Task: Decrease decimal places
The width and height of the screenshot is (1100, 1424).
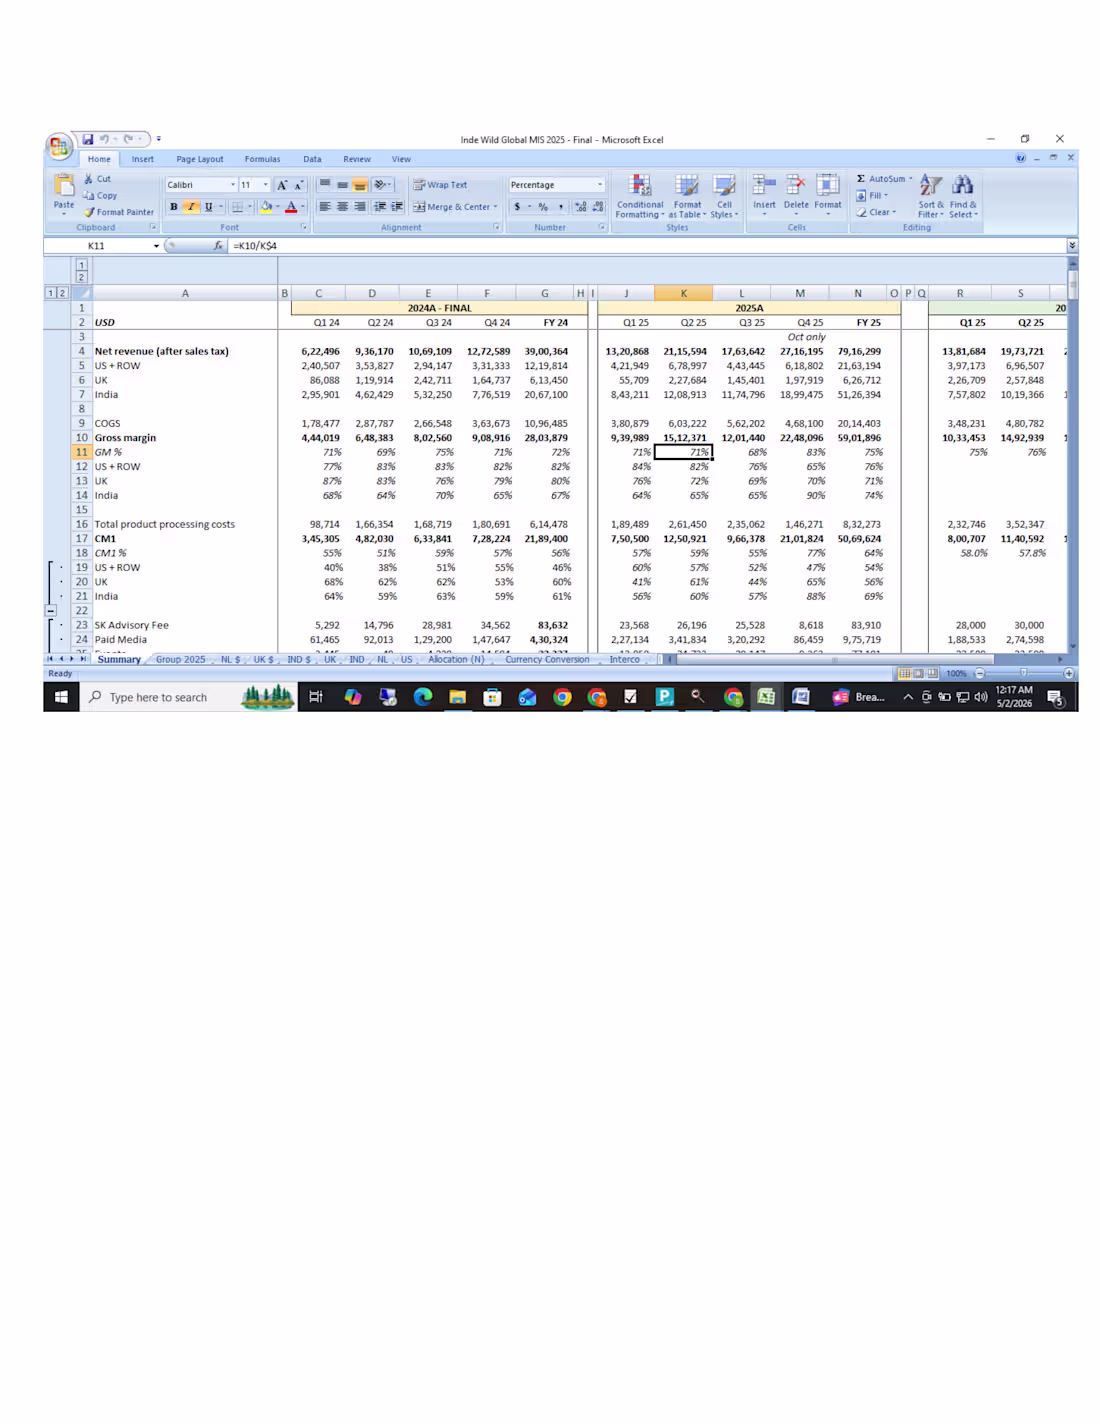Action: [598, 207]
